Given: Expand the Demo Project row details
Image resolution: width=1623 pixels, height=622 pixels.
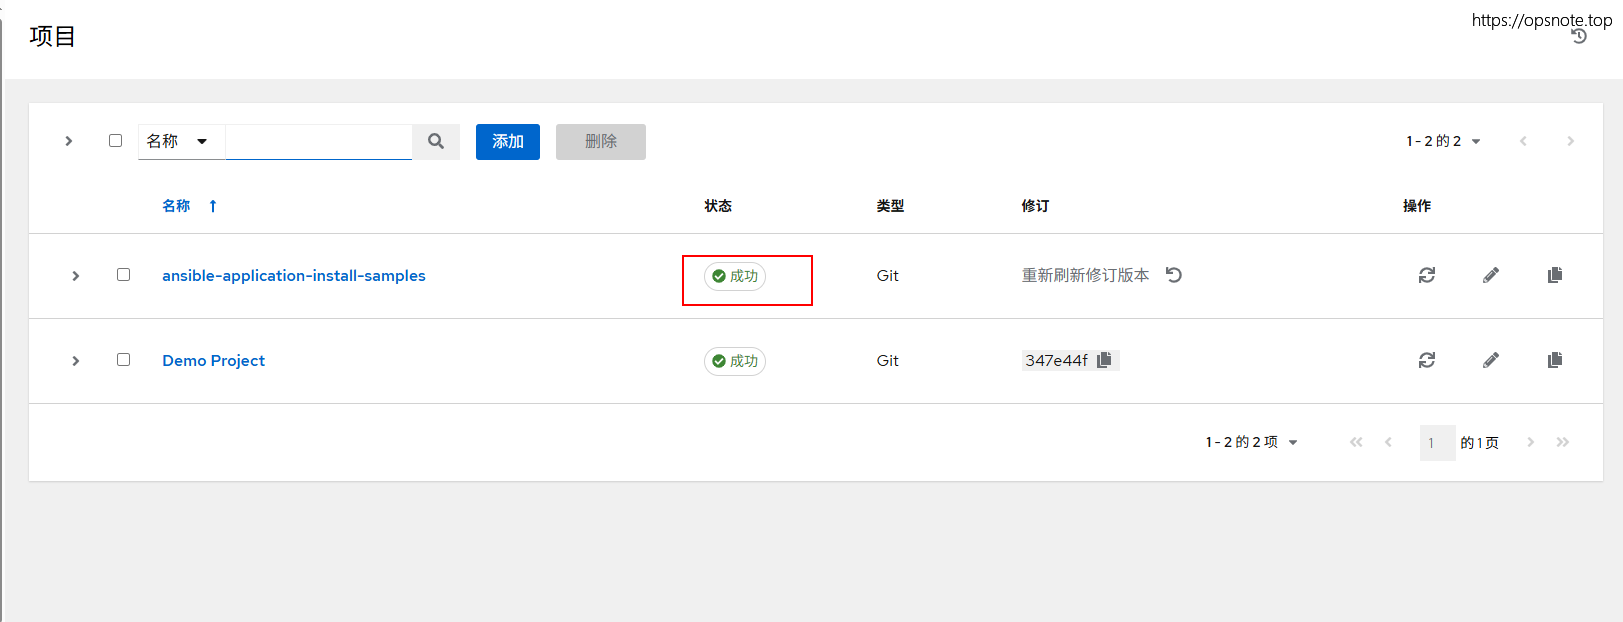Looking at the screenshot, I should coord(76,361).
